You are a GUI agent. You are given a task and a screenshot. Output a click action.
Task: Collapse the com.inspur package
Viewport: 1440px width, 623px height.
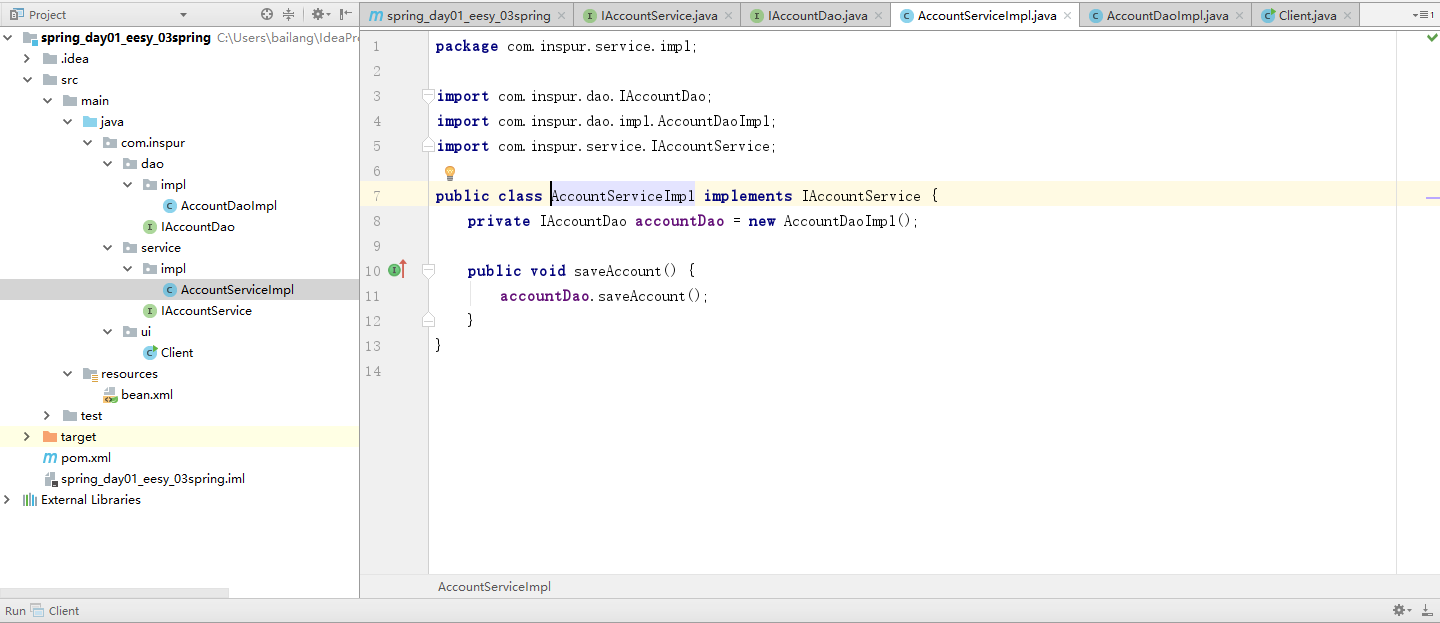87,143
